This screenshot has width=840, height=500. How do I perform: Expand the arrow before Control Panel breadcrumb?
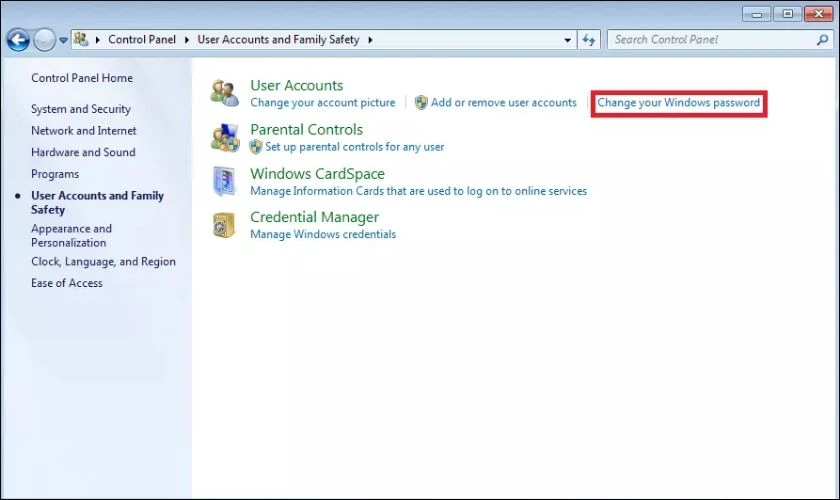[x=98, y=40]
